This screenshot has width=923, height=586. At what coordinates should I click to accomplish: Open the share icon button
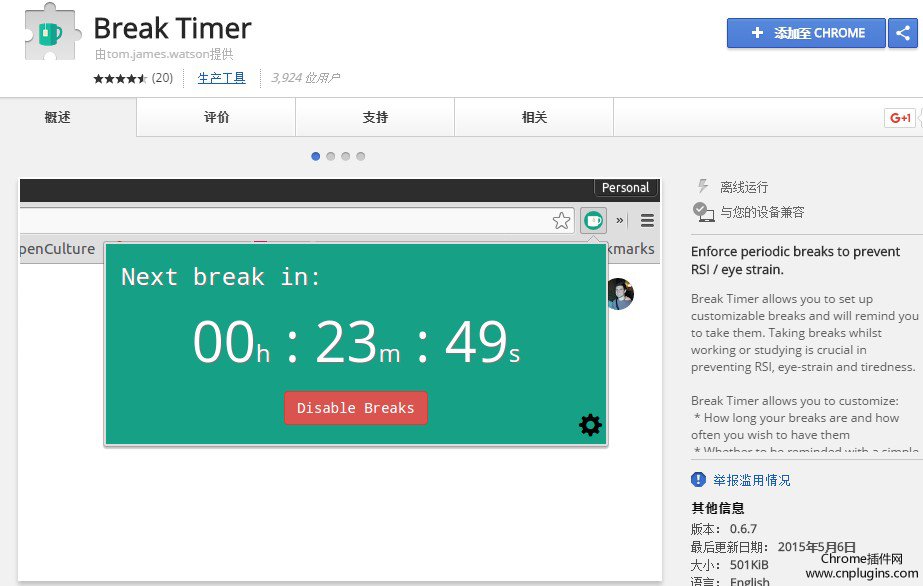pyautogui.click(x=903, y=33)
